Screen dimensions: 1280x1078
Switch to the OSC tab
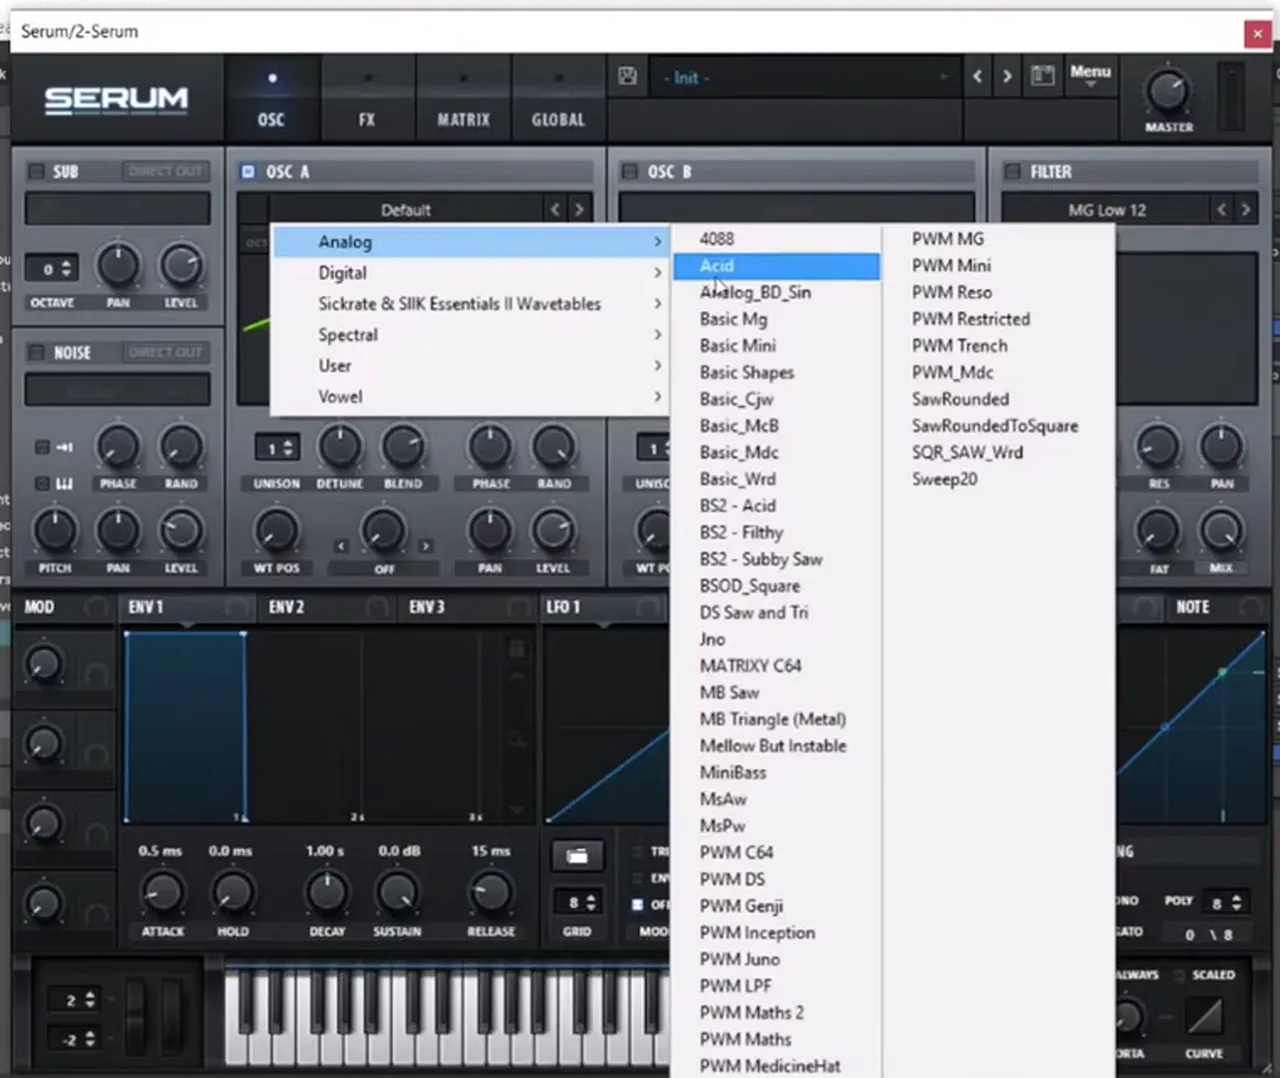point(272,100)
